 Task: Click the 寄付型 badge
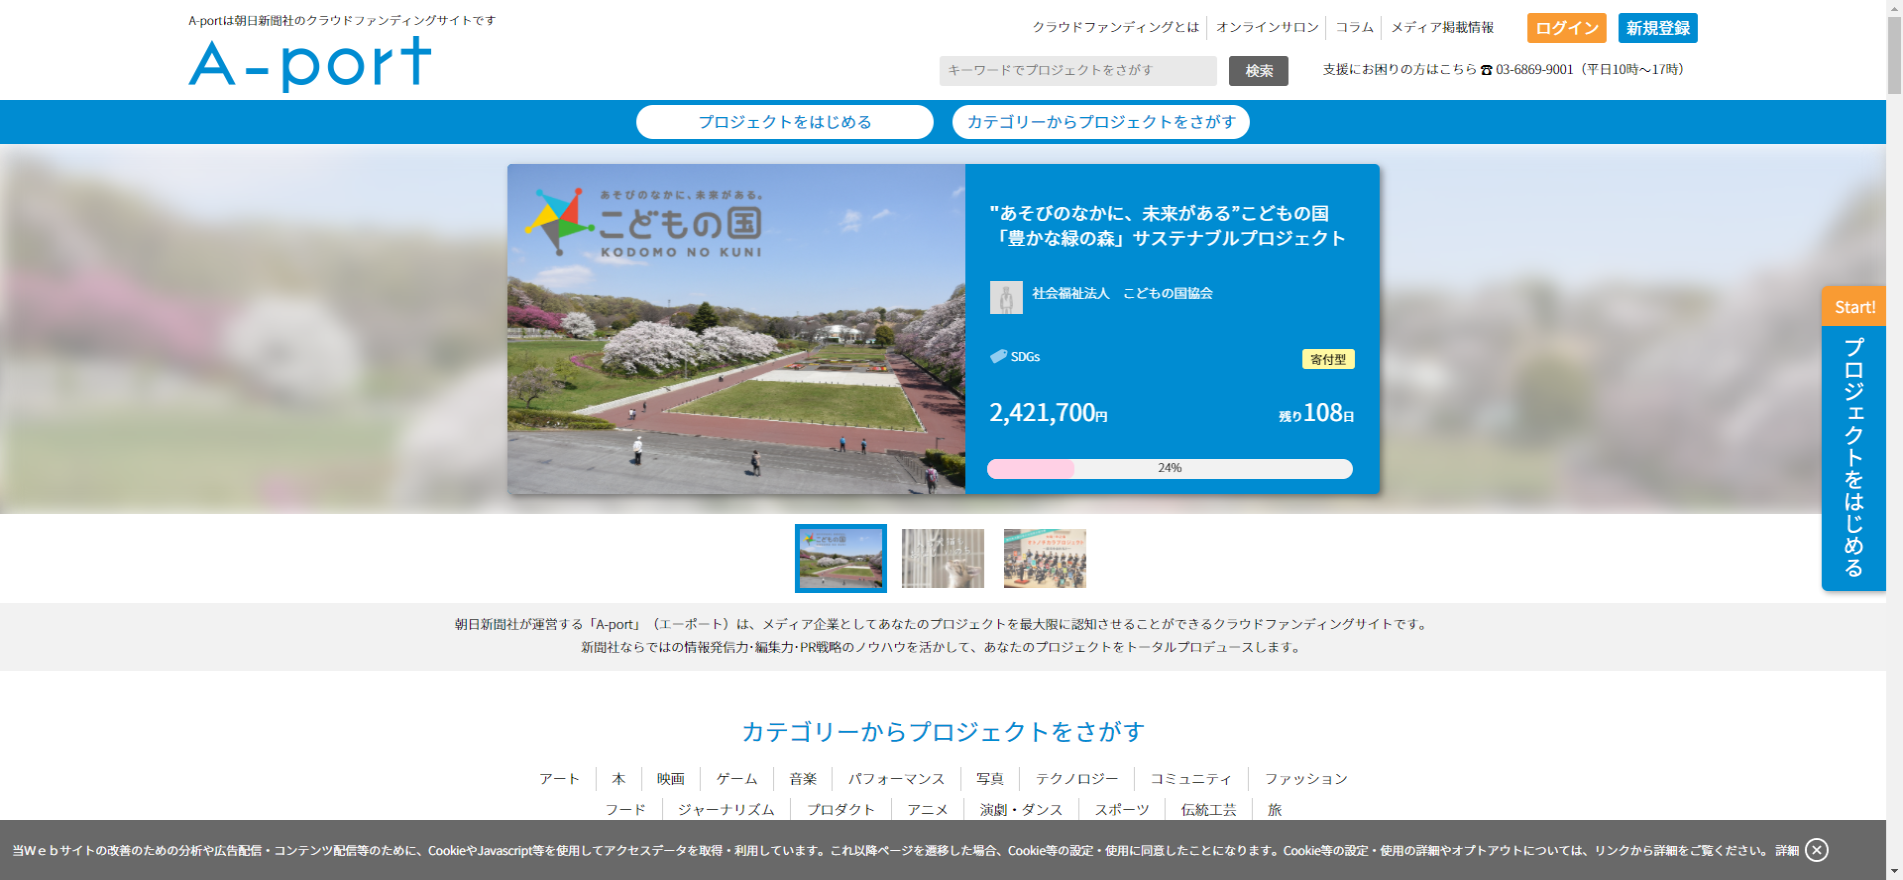click(1328, 359)
